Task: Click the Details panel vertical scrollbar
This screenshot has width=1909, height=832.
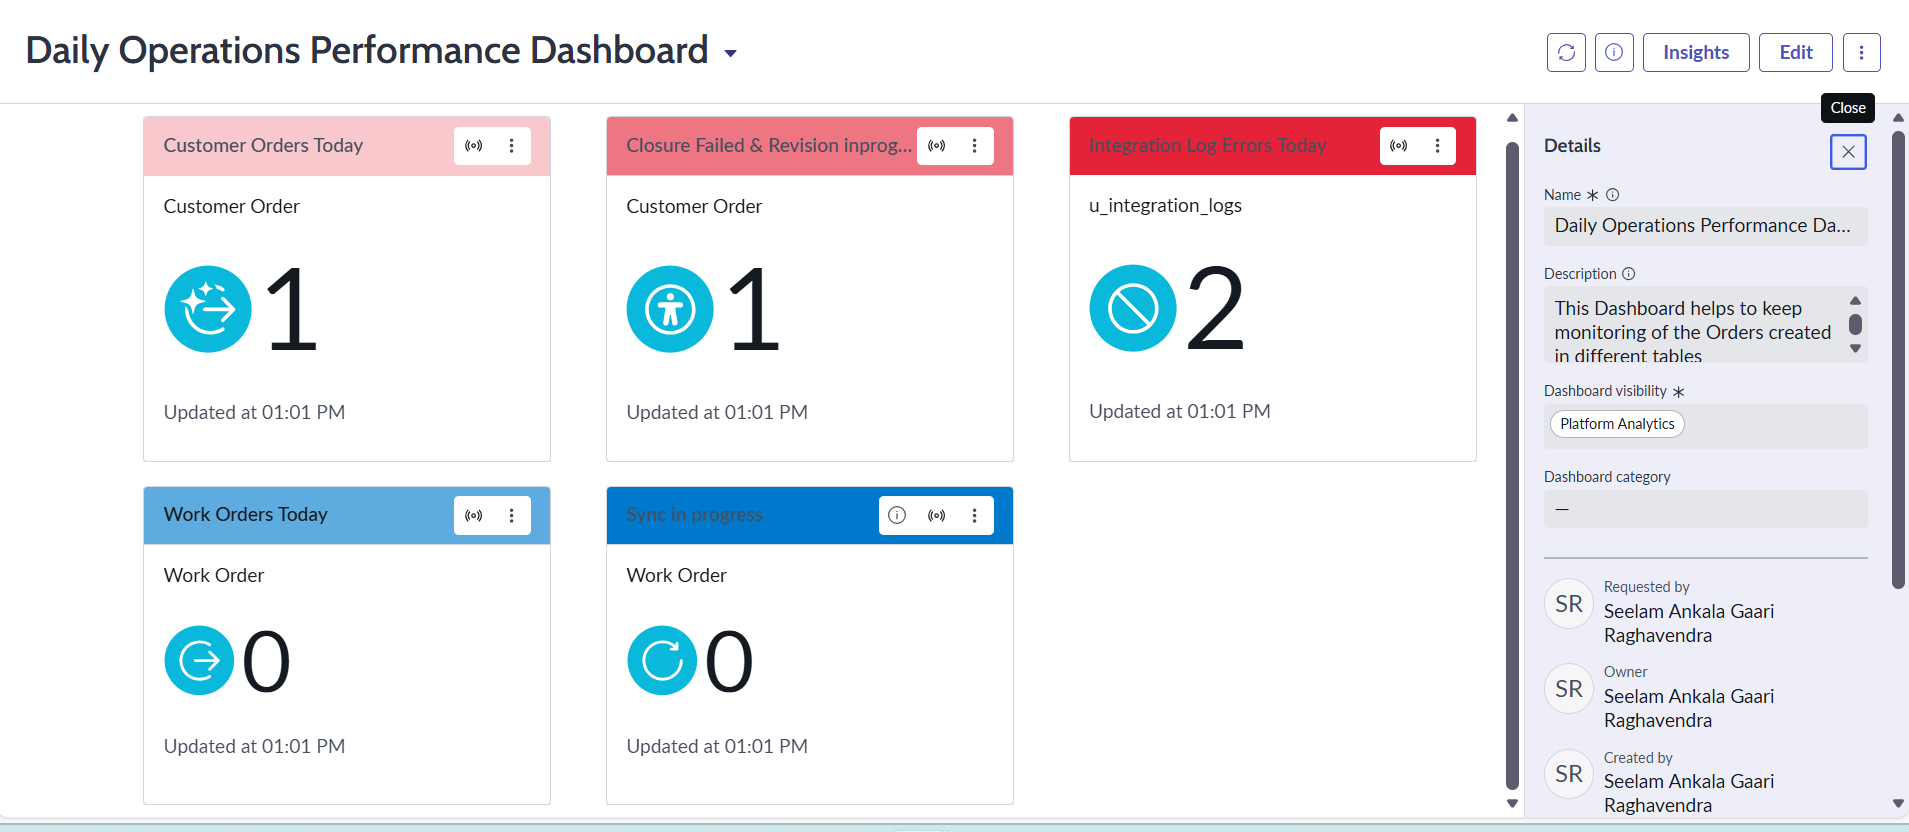Action: [x=1898, y=360]
